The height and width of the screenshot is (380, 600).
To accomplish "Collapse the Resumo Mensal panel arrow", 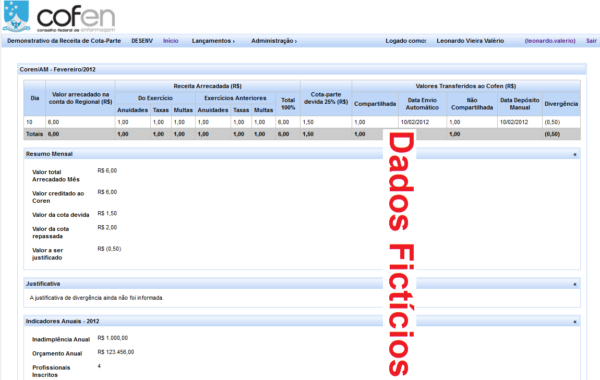I will [x=575, y=154].
